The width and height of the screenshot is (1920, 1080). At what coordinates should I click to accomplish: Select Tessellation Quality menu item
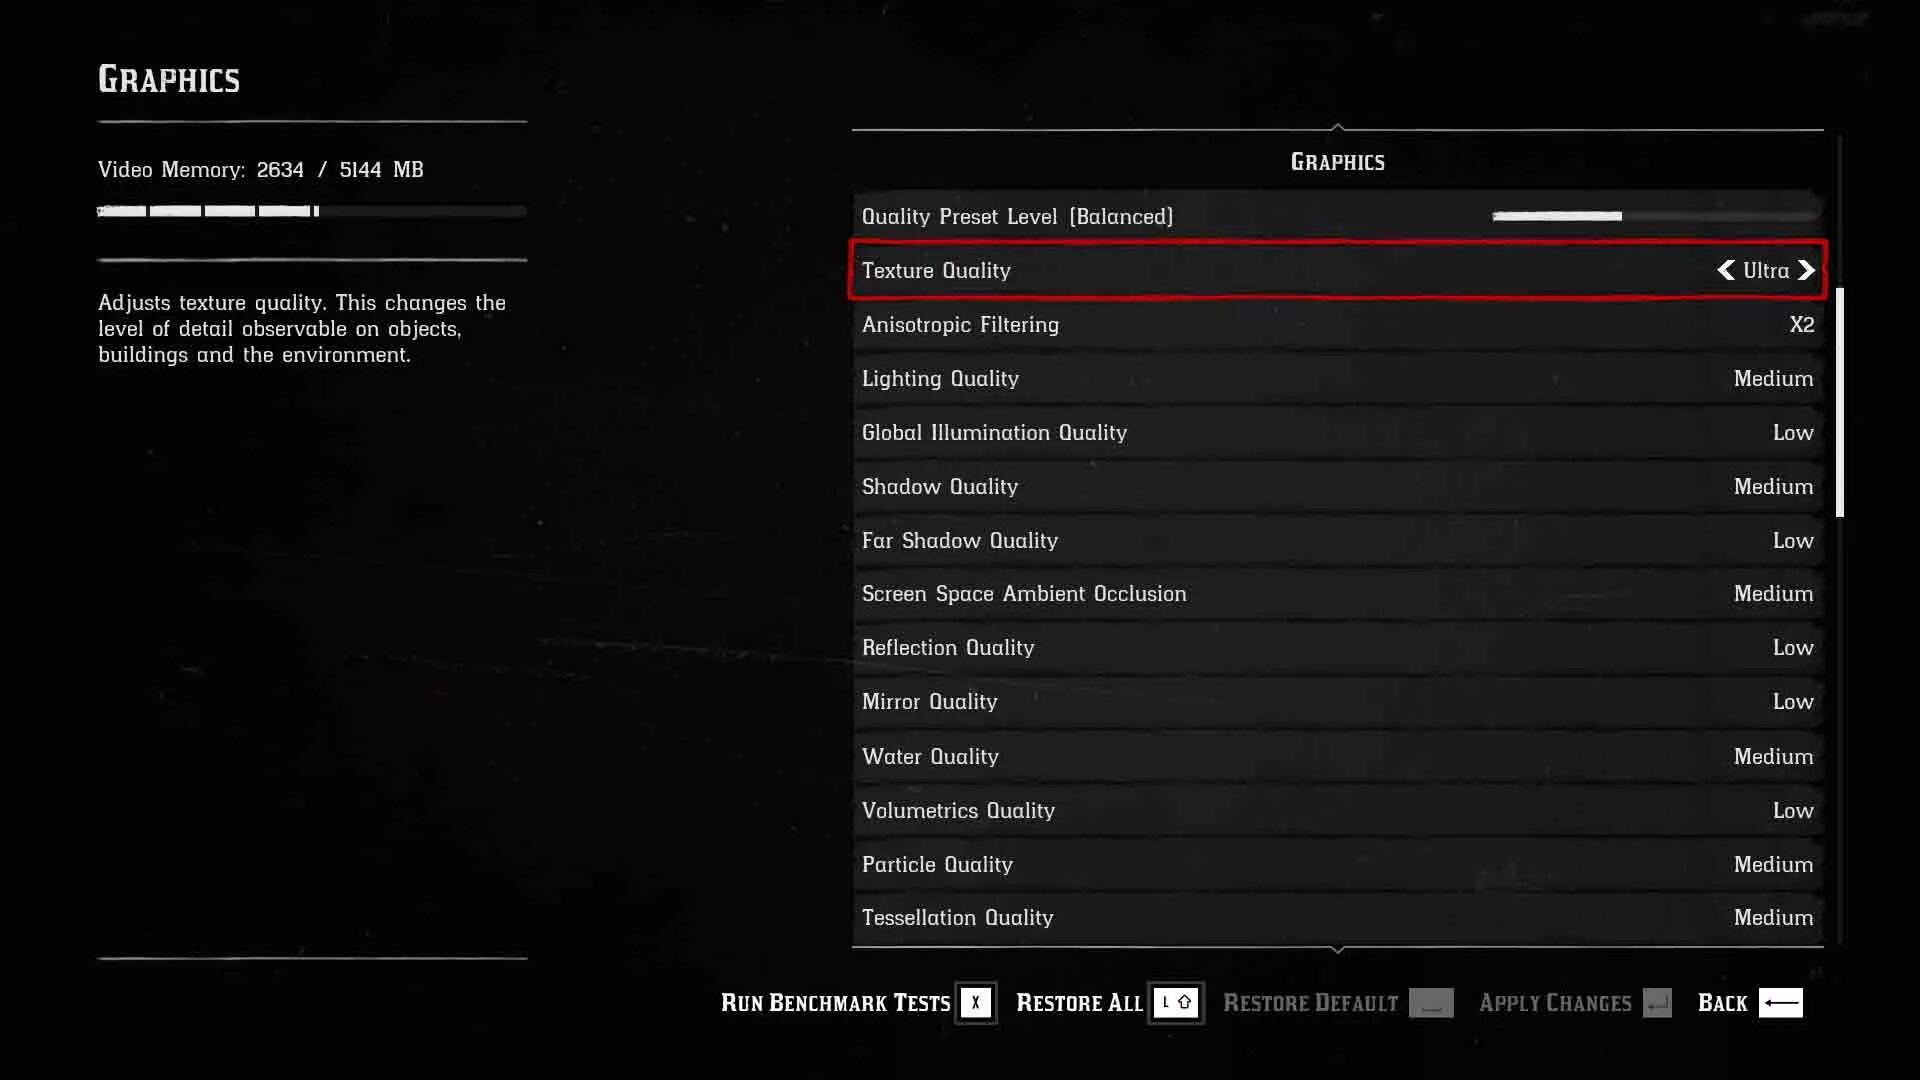click(x=1337, y=916)
